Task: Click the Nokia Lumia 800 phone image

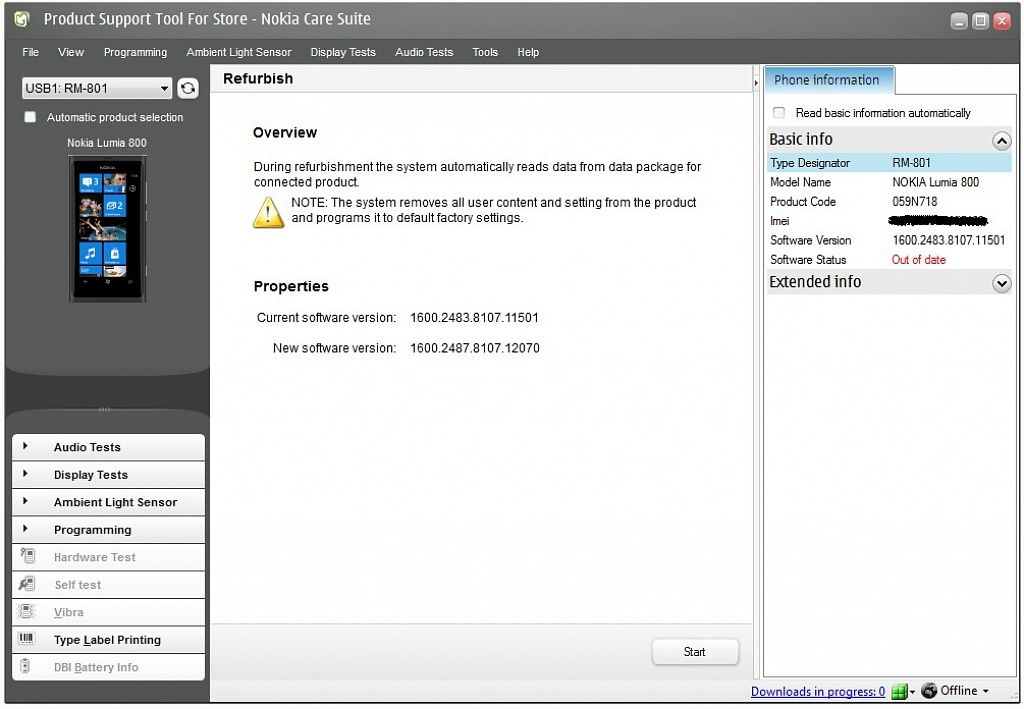Action: click(107, 229)
